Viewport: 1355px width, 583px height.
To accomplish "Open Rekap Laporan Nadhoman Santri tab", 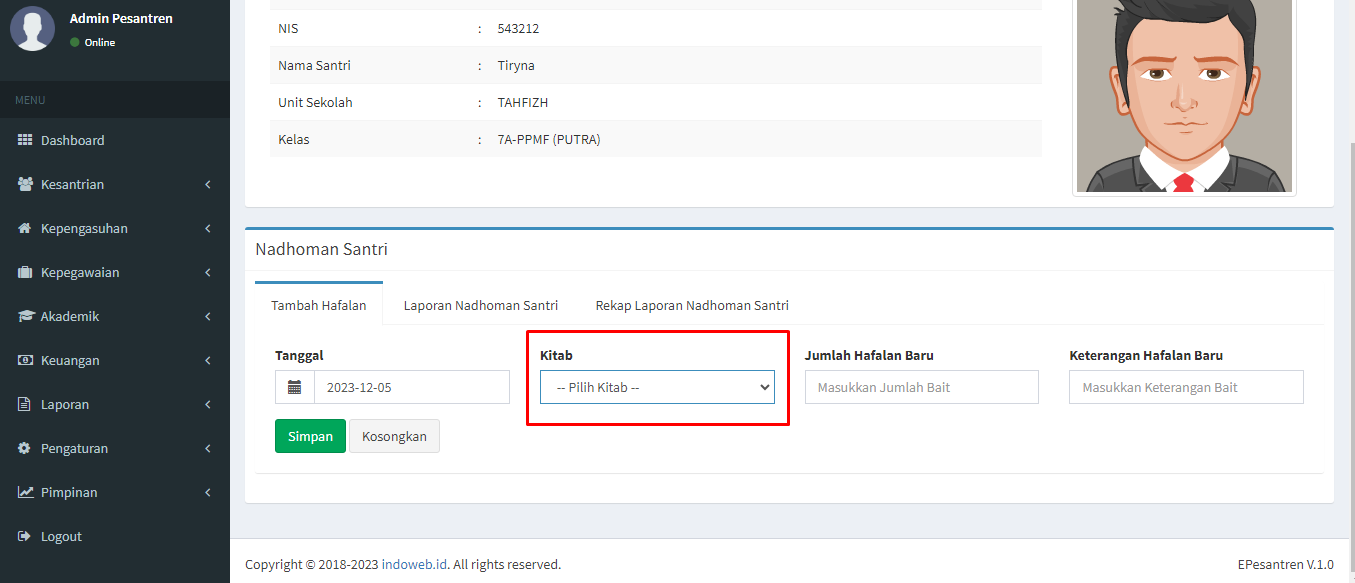I will [x=692, y=306].
